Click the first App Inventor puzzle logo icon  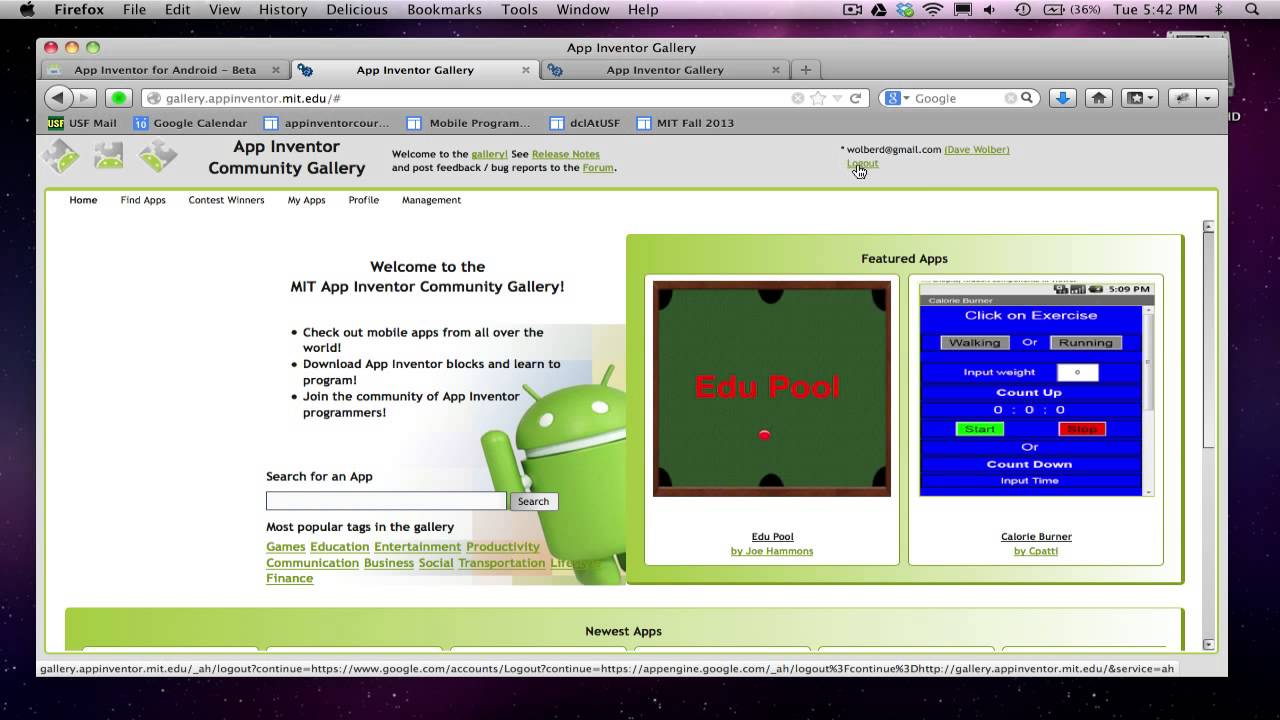click(x=60, y=156)
